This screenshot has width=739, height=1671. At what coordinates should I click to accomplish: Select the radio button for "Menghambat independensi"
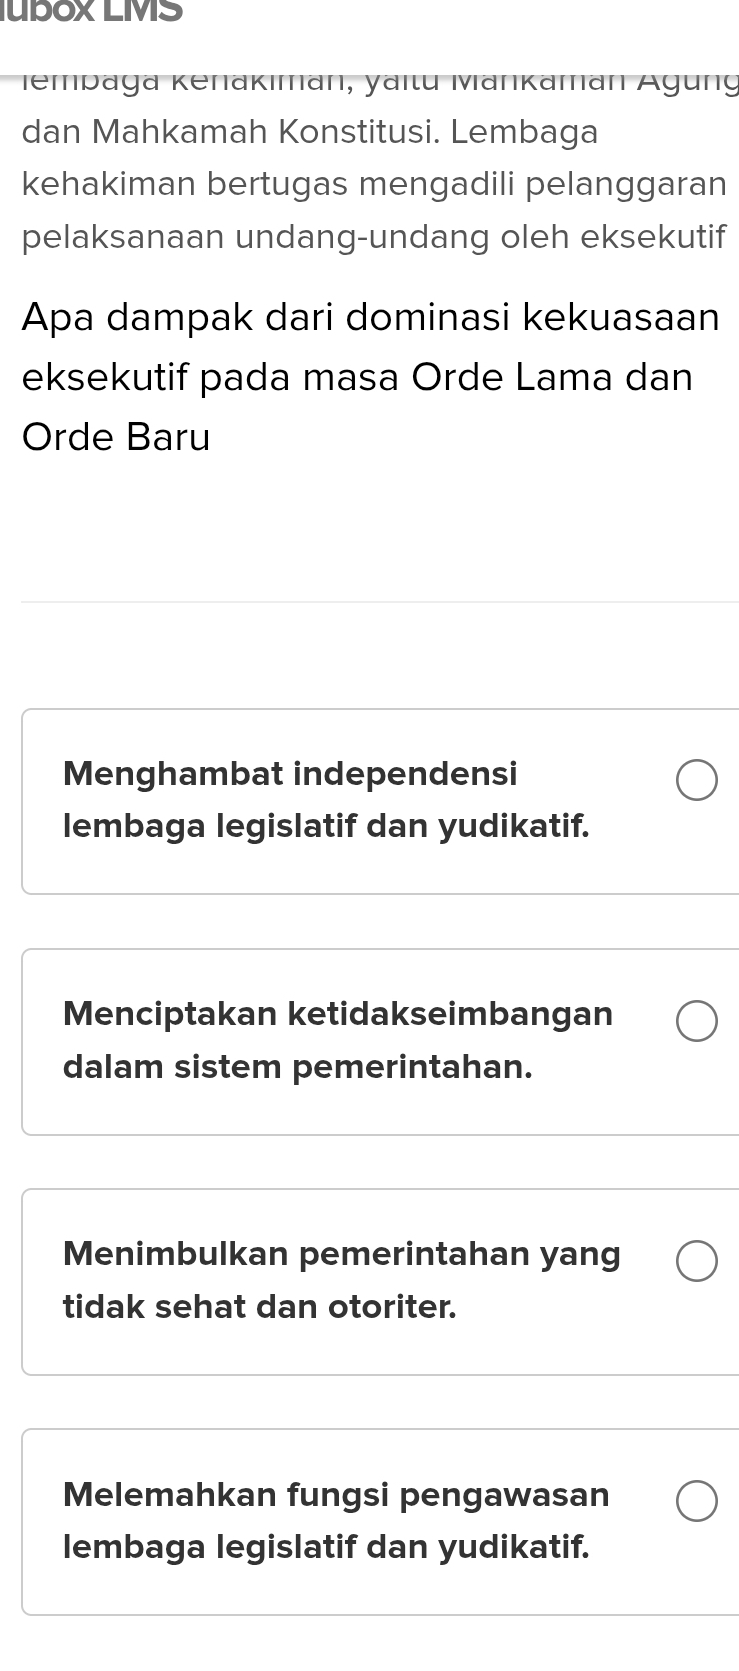point(696,781)
